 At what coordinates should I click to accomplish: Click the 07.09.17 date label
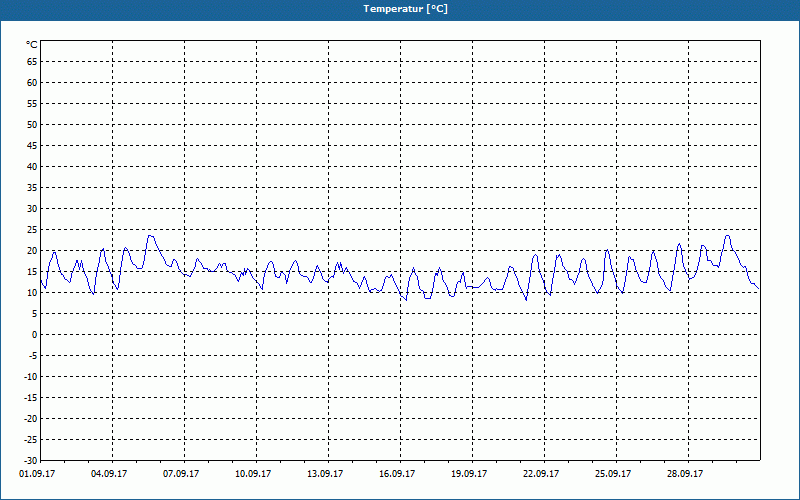pos(181,474)
